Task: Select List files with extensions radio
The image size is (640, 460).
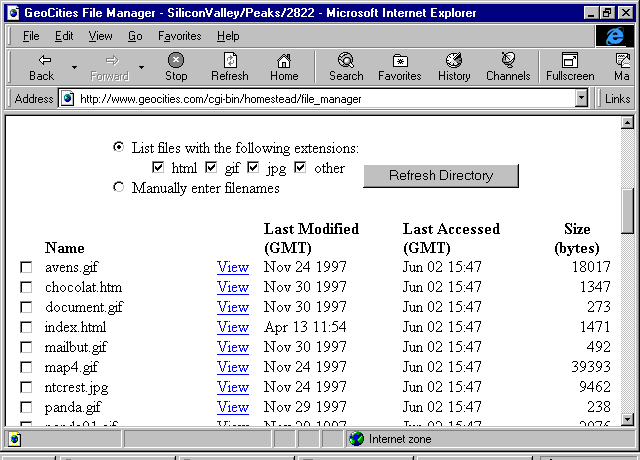Action: click(x=118, y=147)
